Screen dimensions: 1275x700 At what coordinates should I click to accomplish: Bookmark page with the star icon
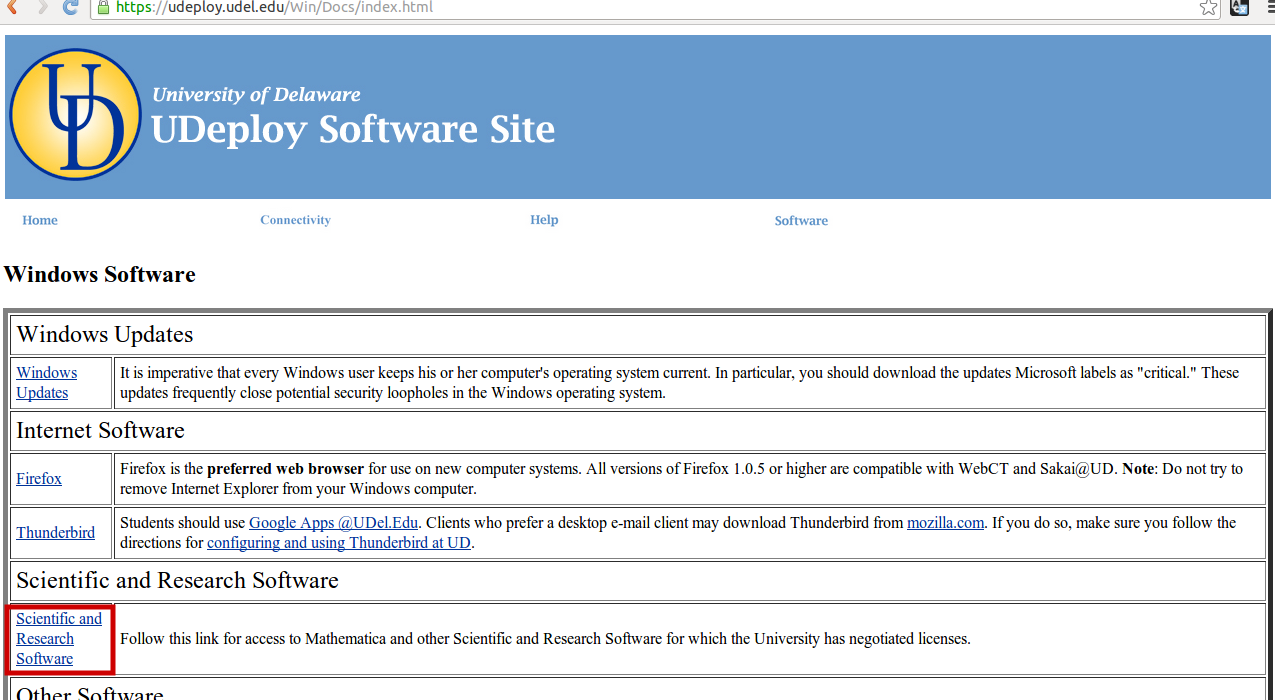pos(1208,7)
